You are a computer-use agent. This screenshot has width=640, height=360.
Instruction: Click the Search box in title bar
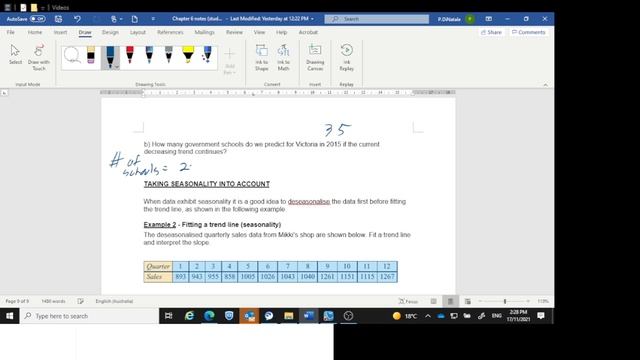pos(377,19)
